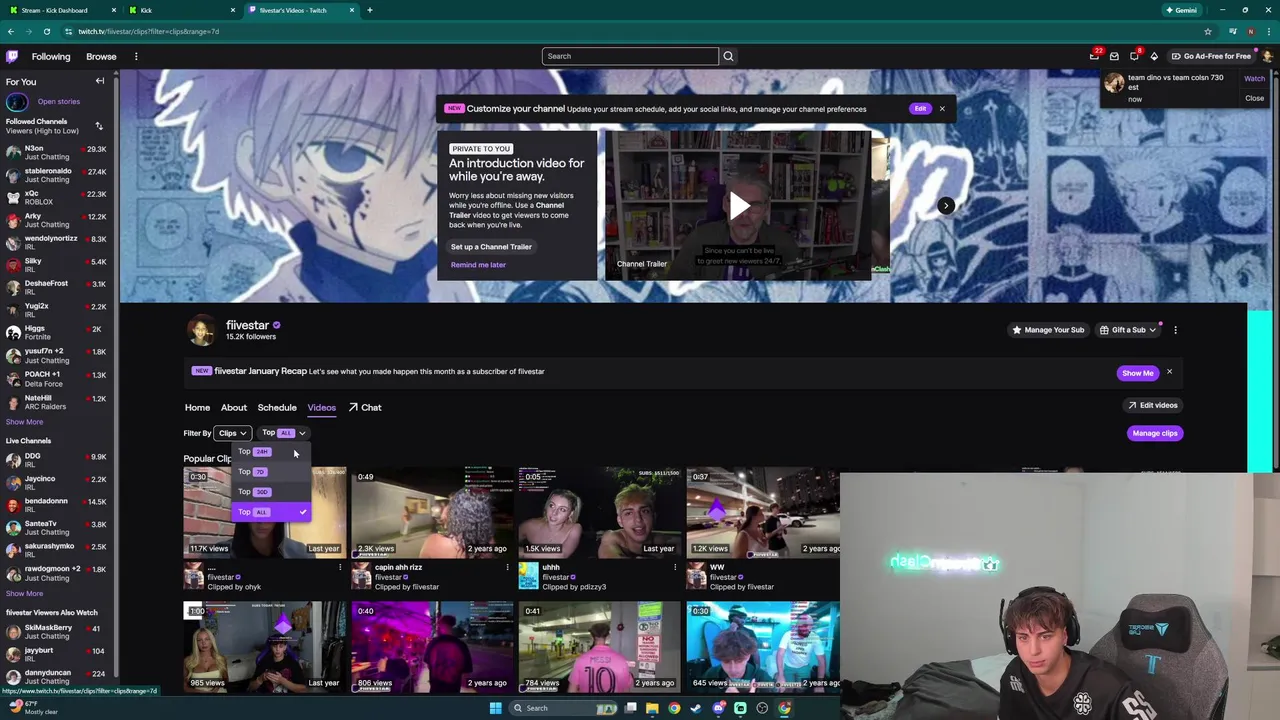Image resolution: width=1280 pixels, height=720 pixels.
Task: Open the Clips filter dropdown
Action: [232, 433]
